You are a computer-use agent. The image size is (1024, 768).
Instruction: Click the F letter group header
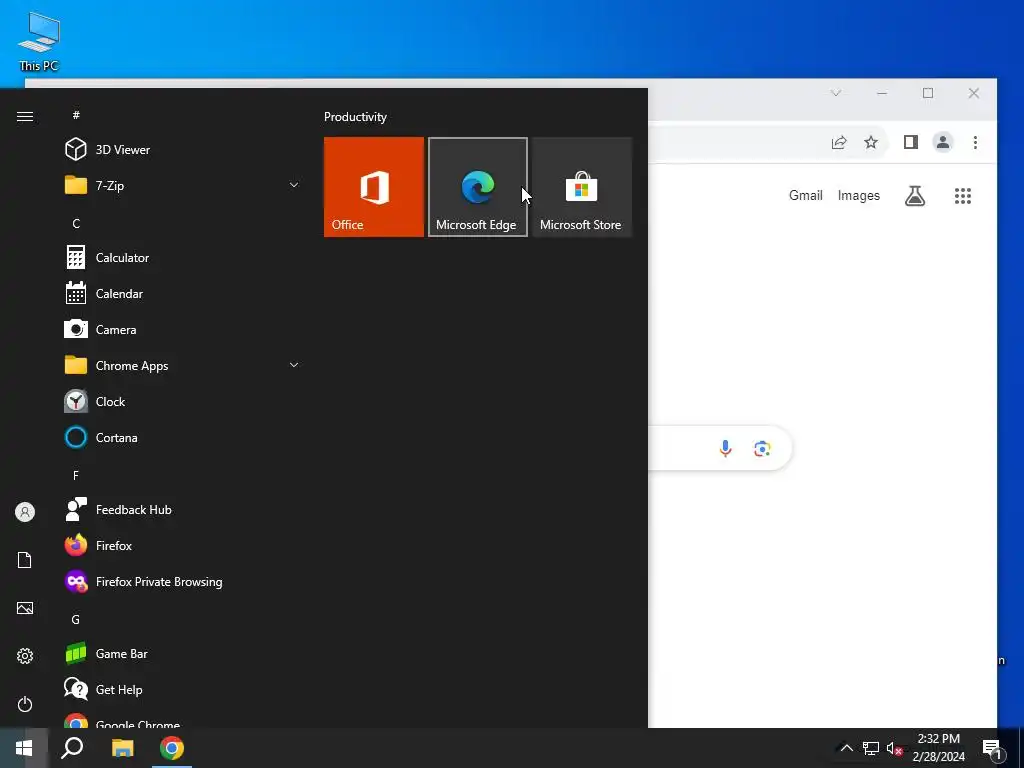point(76,475)
